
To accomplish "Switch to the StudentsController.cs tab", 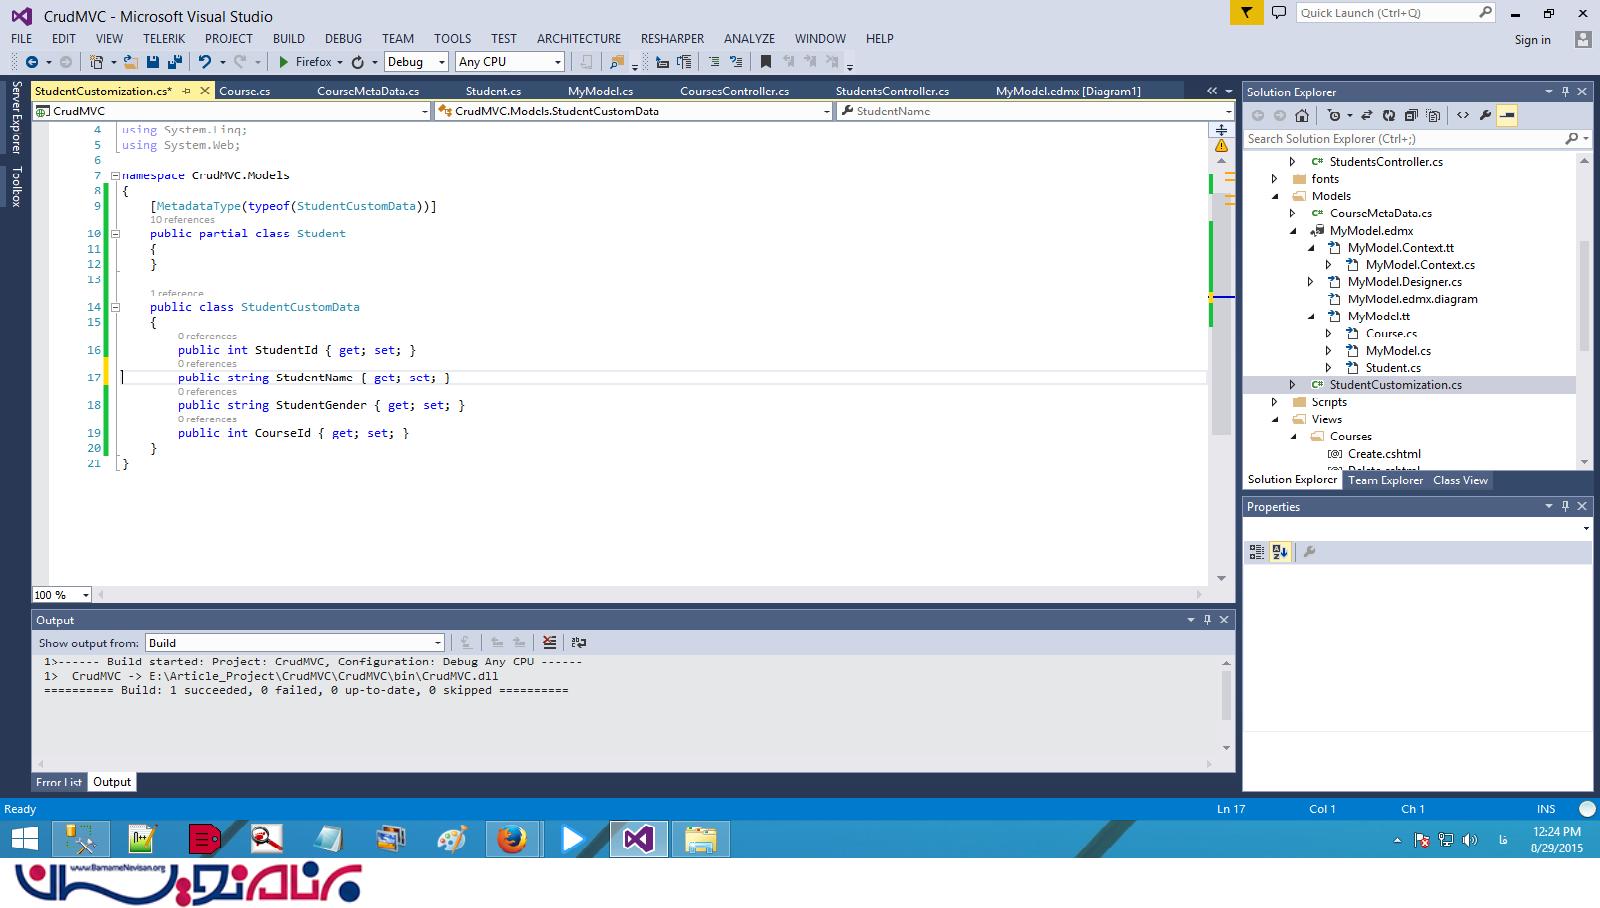I will (x=892, y=91).
